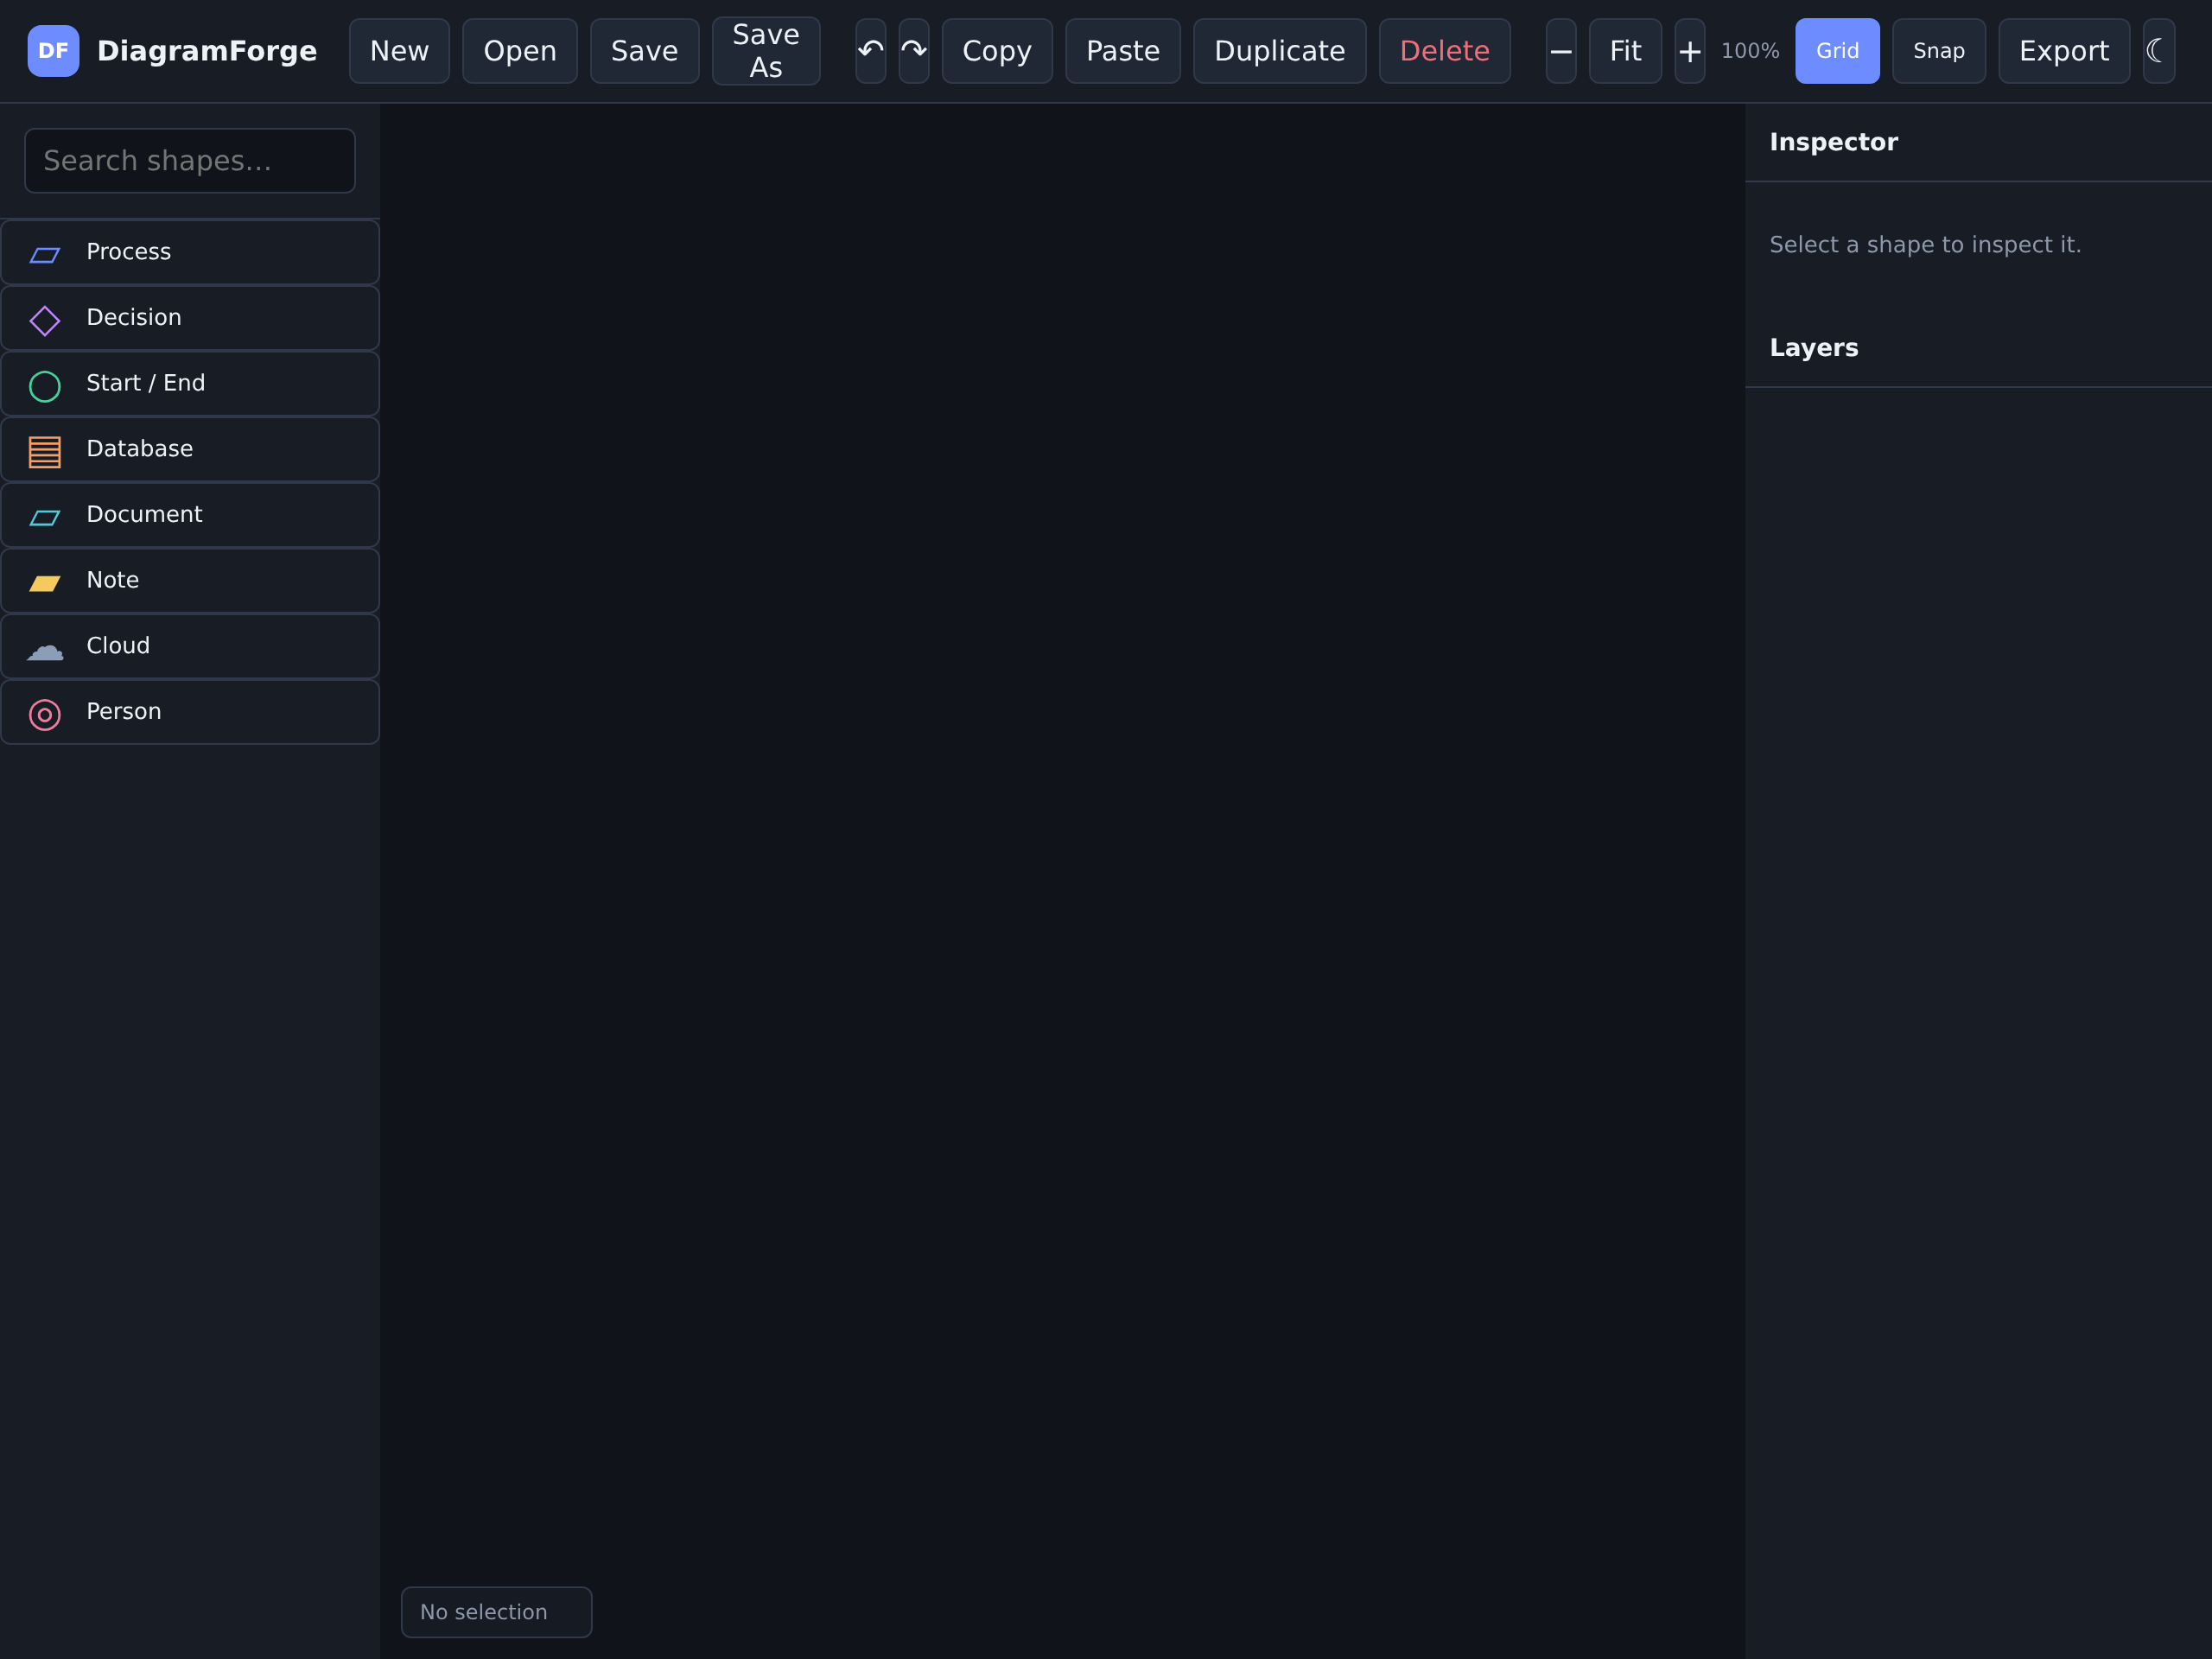Viewport: 2212px width, 1659px height.
Task: Zoom in with the plus button
Action: click(1689, 51)
